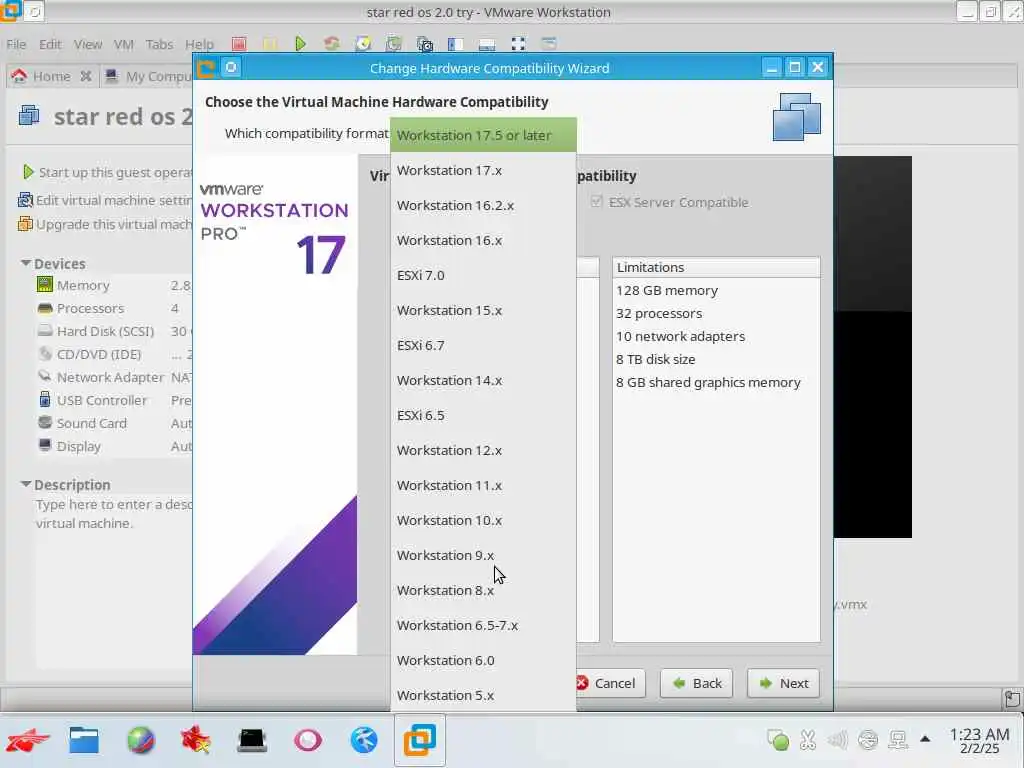Open the VM menu
This screenshot has height=768, width=1024.
(123, 44)
